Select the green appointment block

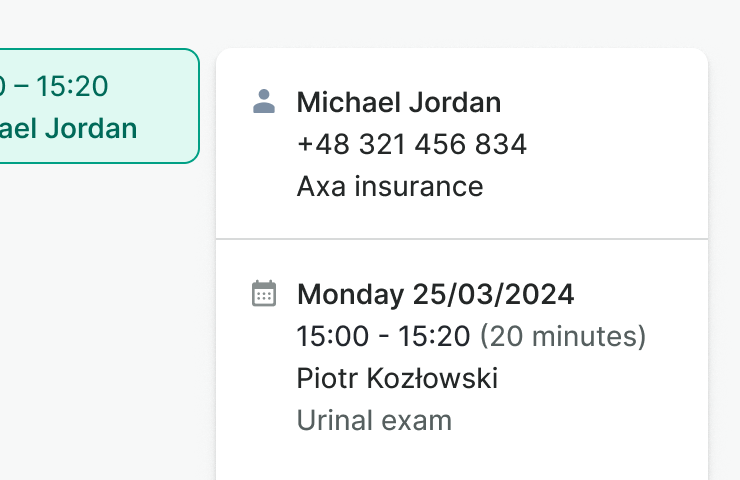click(x=98, y=106)
